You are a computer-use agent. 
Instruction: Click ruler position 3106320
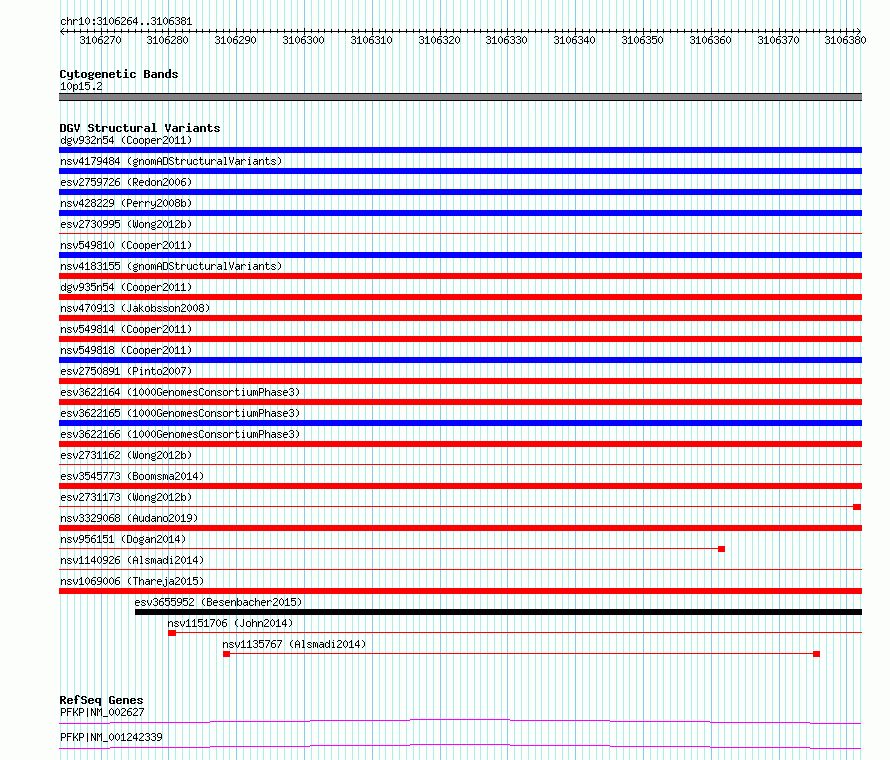439,40
